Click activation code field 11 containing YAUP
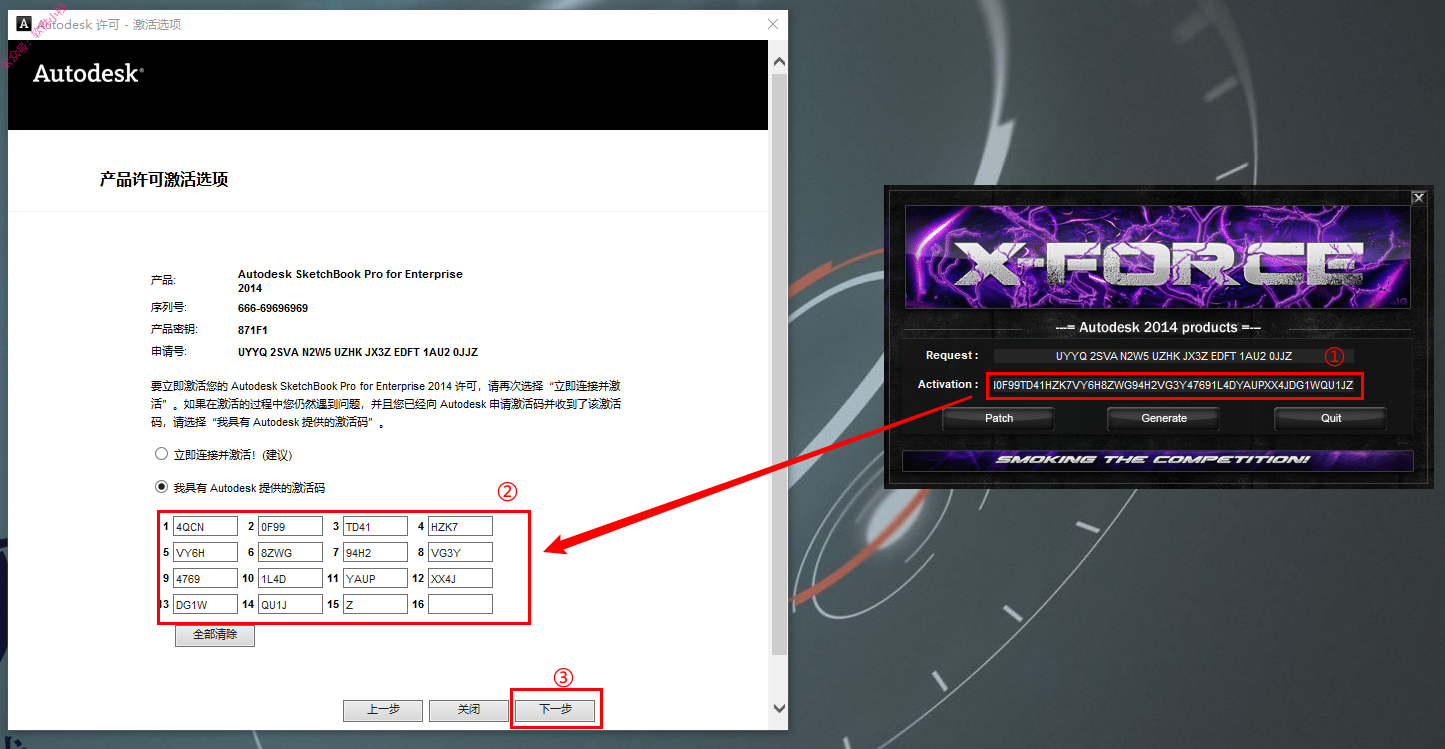This screenshot has width=1445, height=749. 375,578
